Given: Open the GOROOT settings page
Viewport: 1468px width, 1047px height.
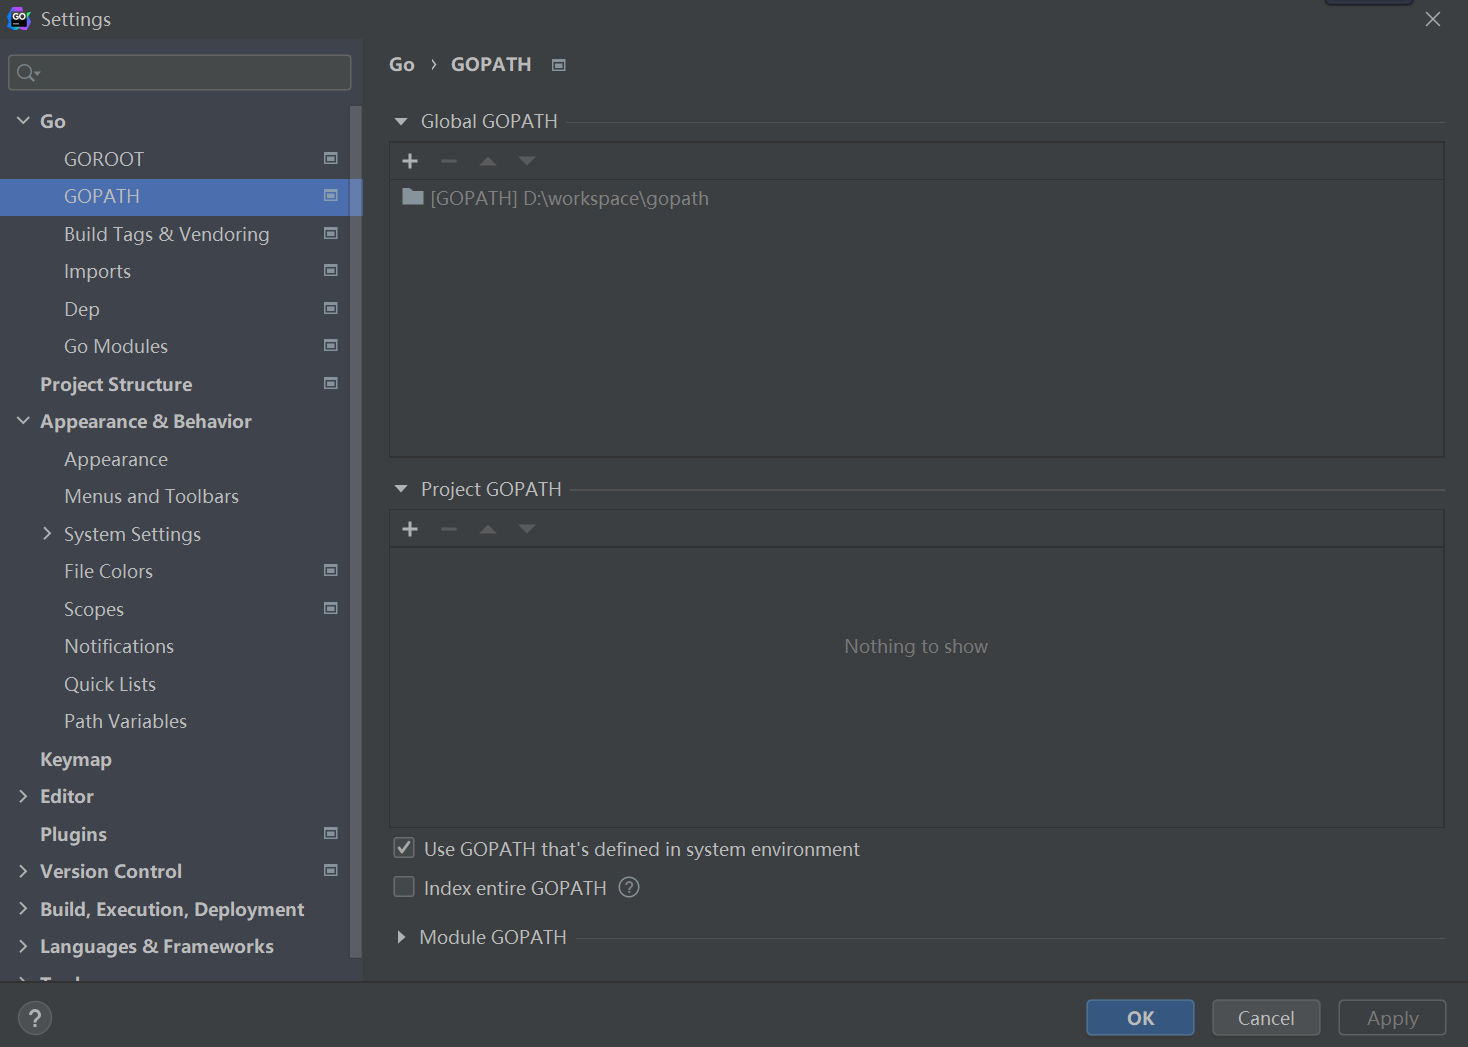Looking at the screenshot, I should pyautogui.click(x=104, y=159).
